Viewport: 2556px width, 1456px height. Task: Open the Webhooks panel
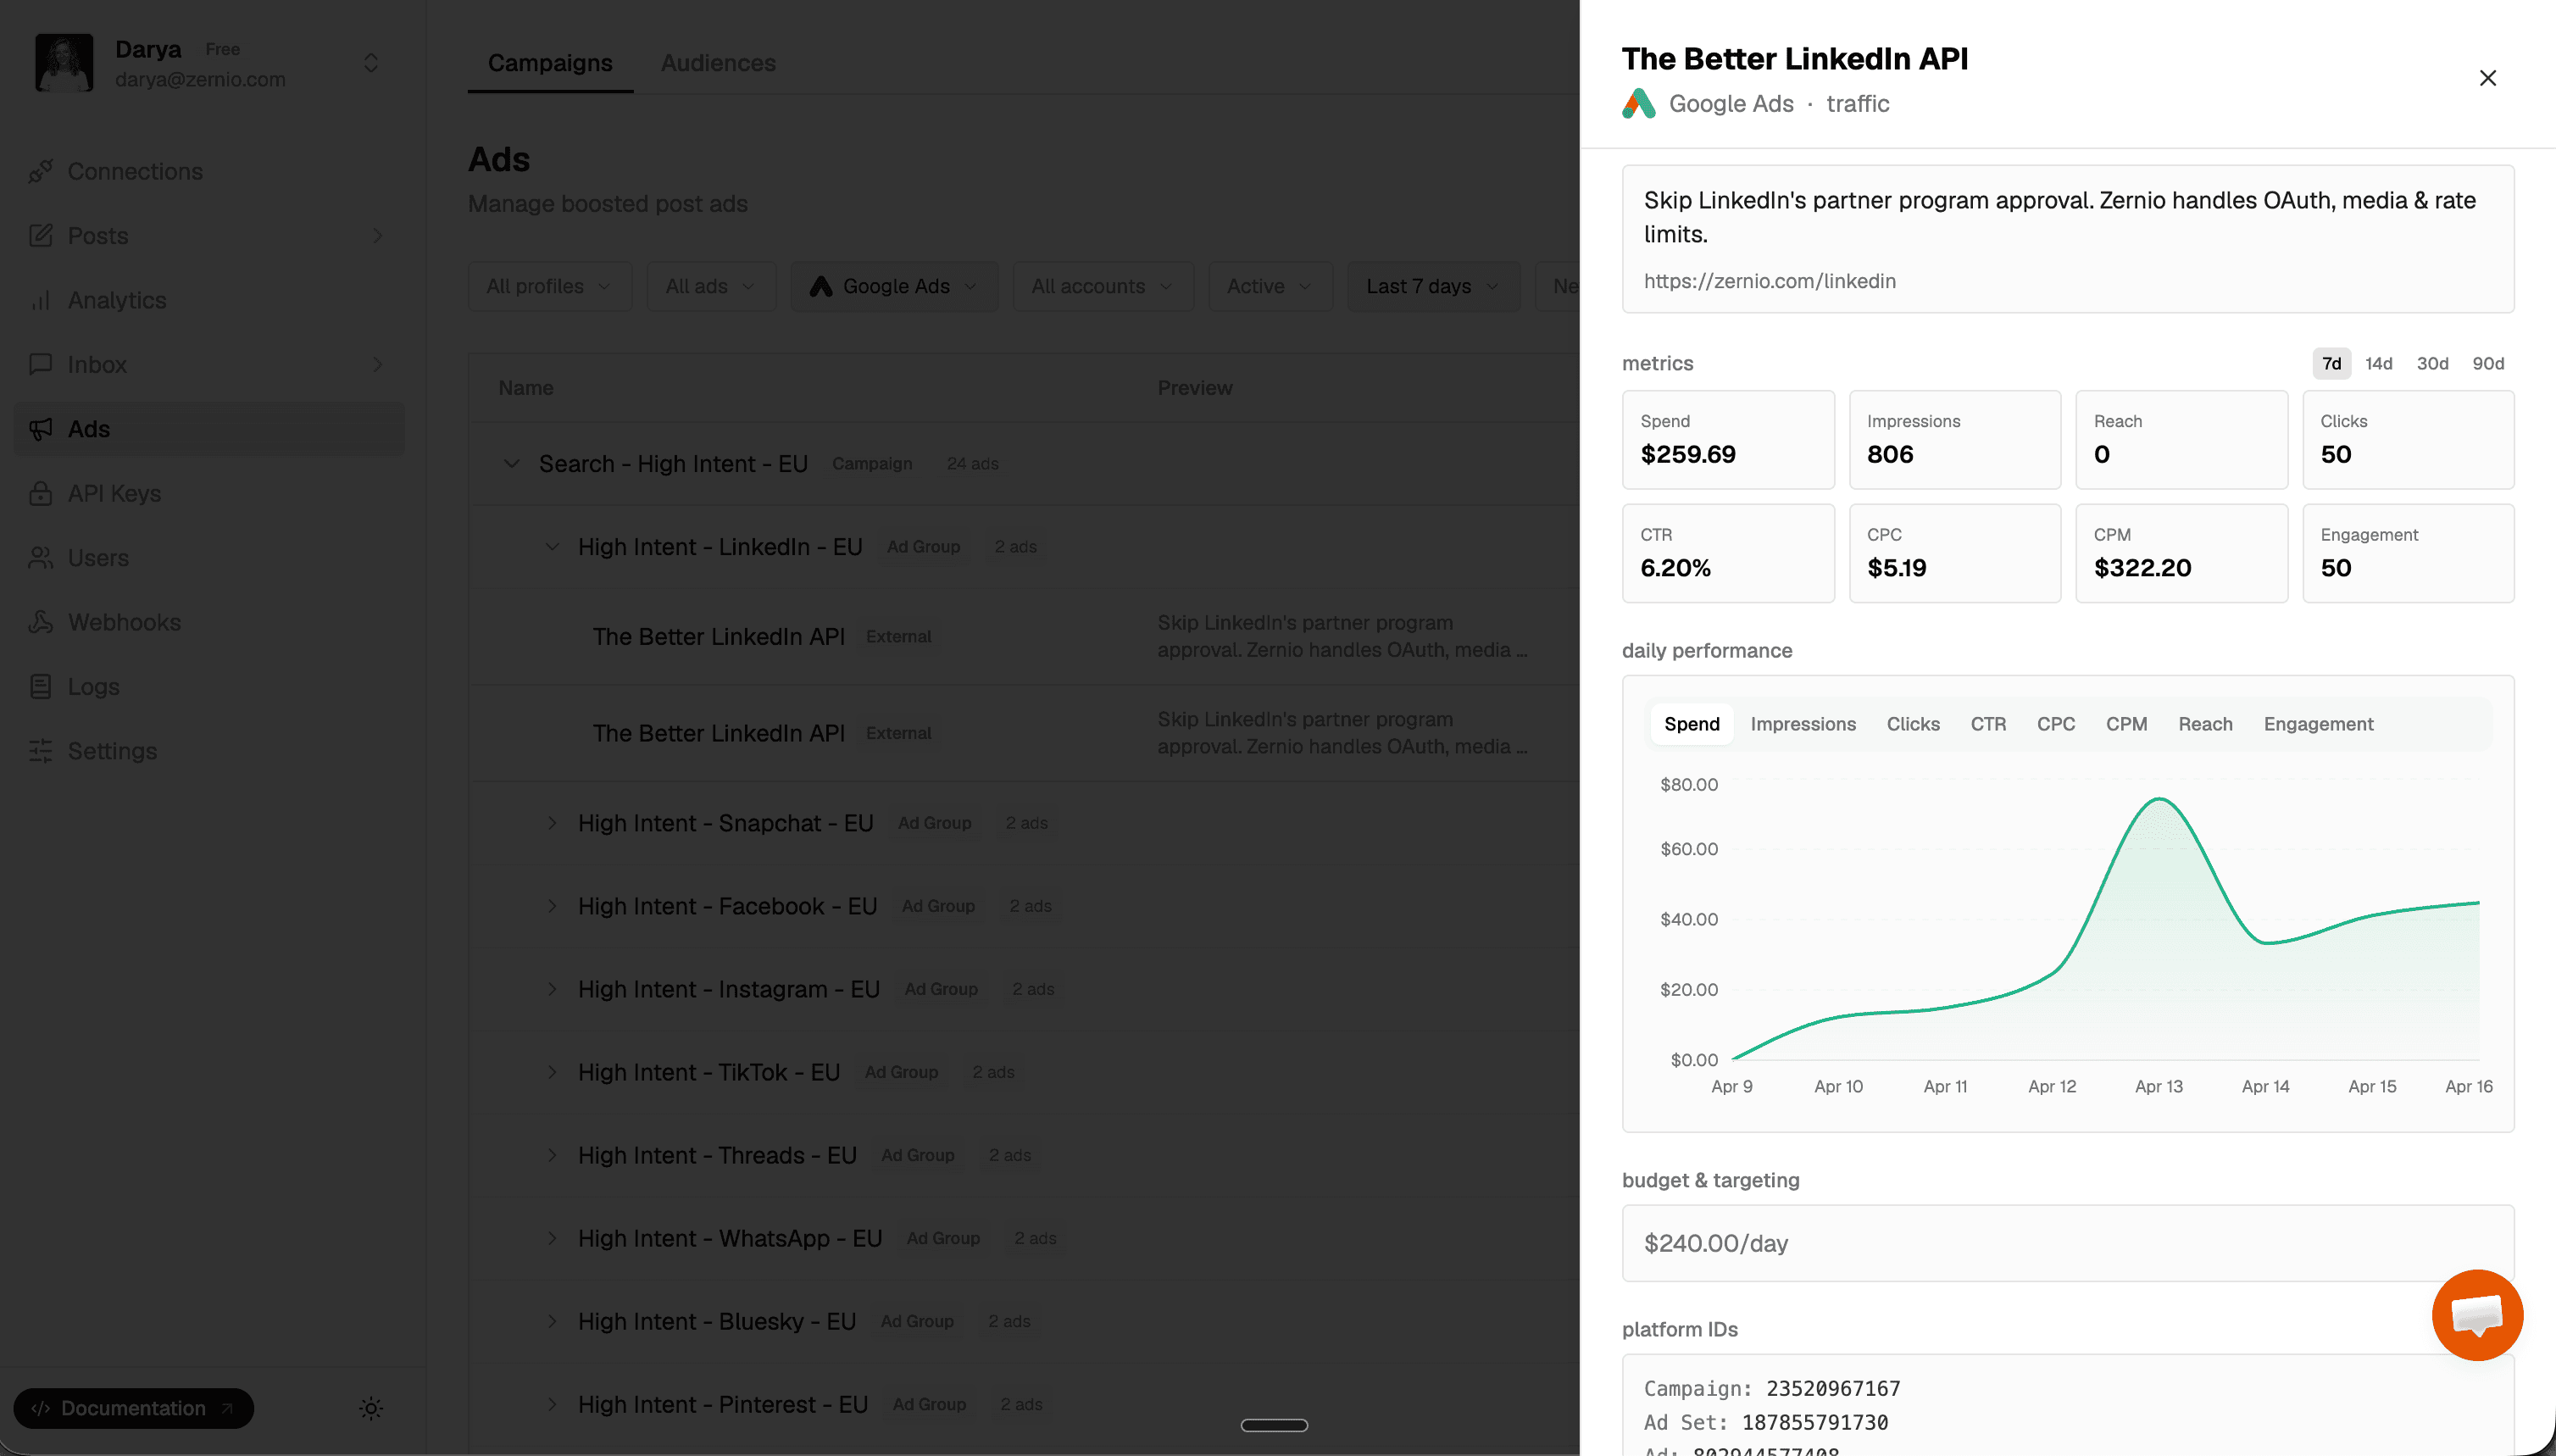(123, 622)
